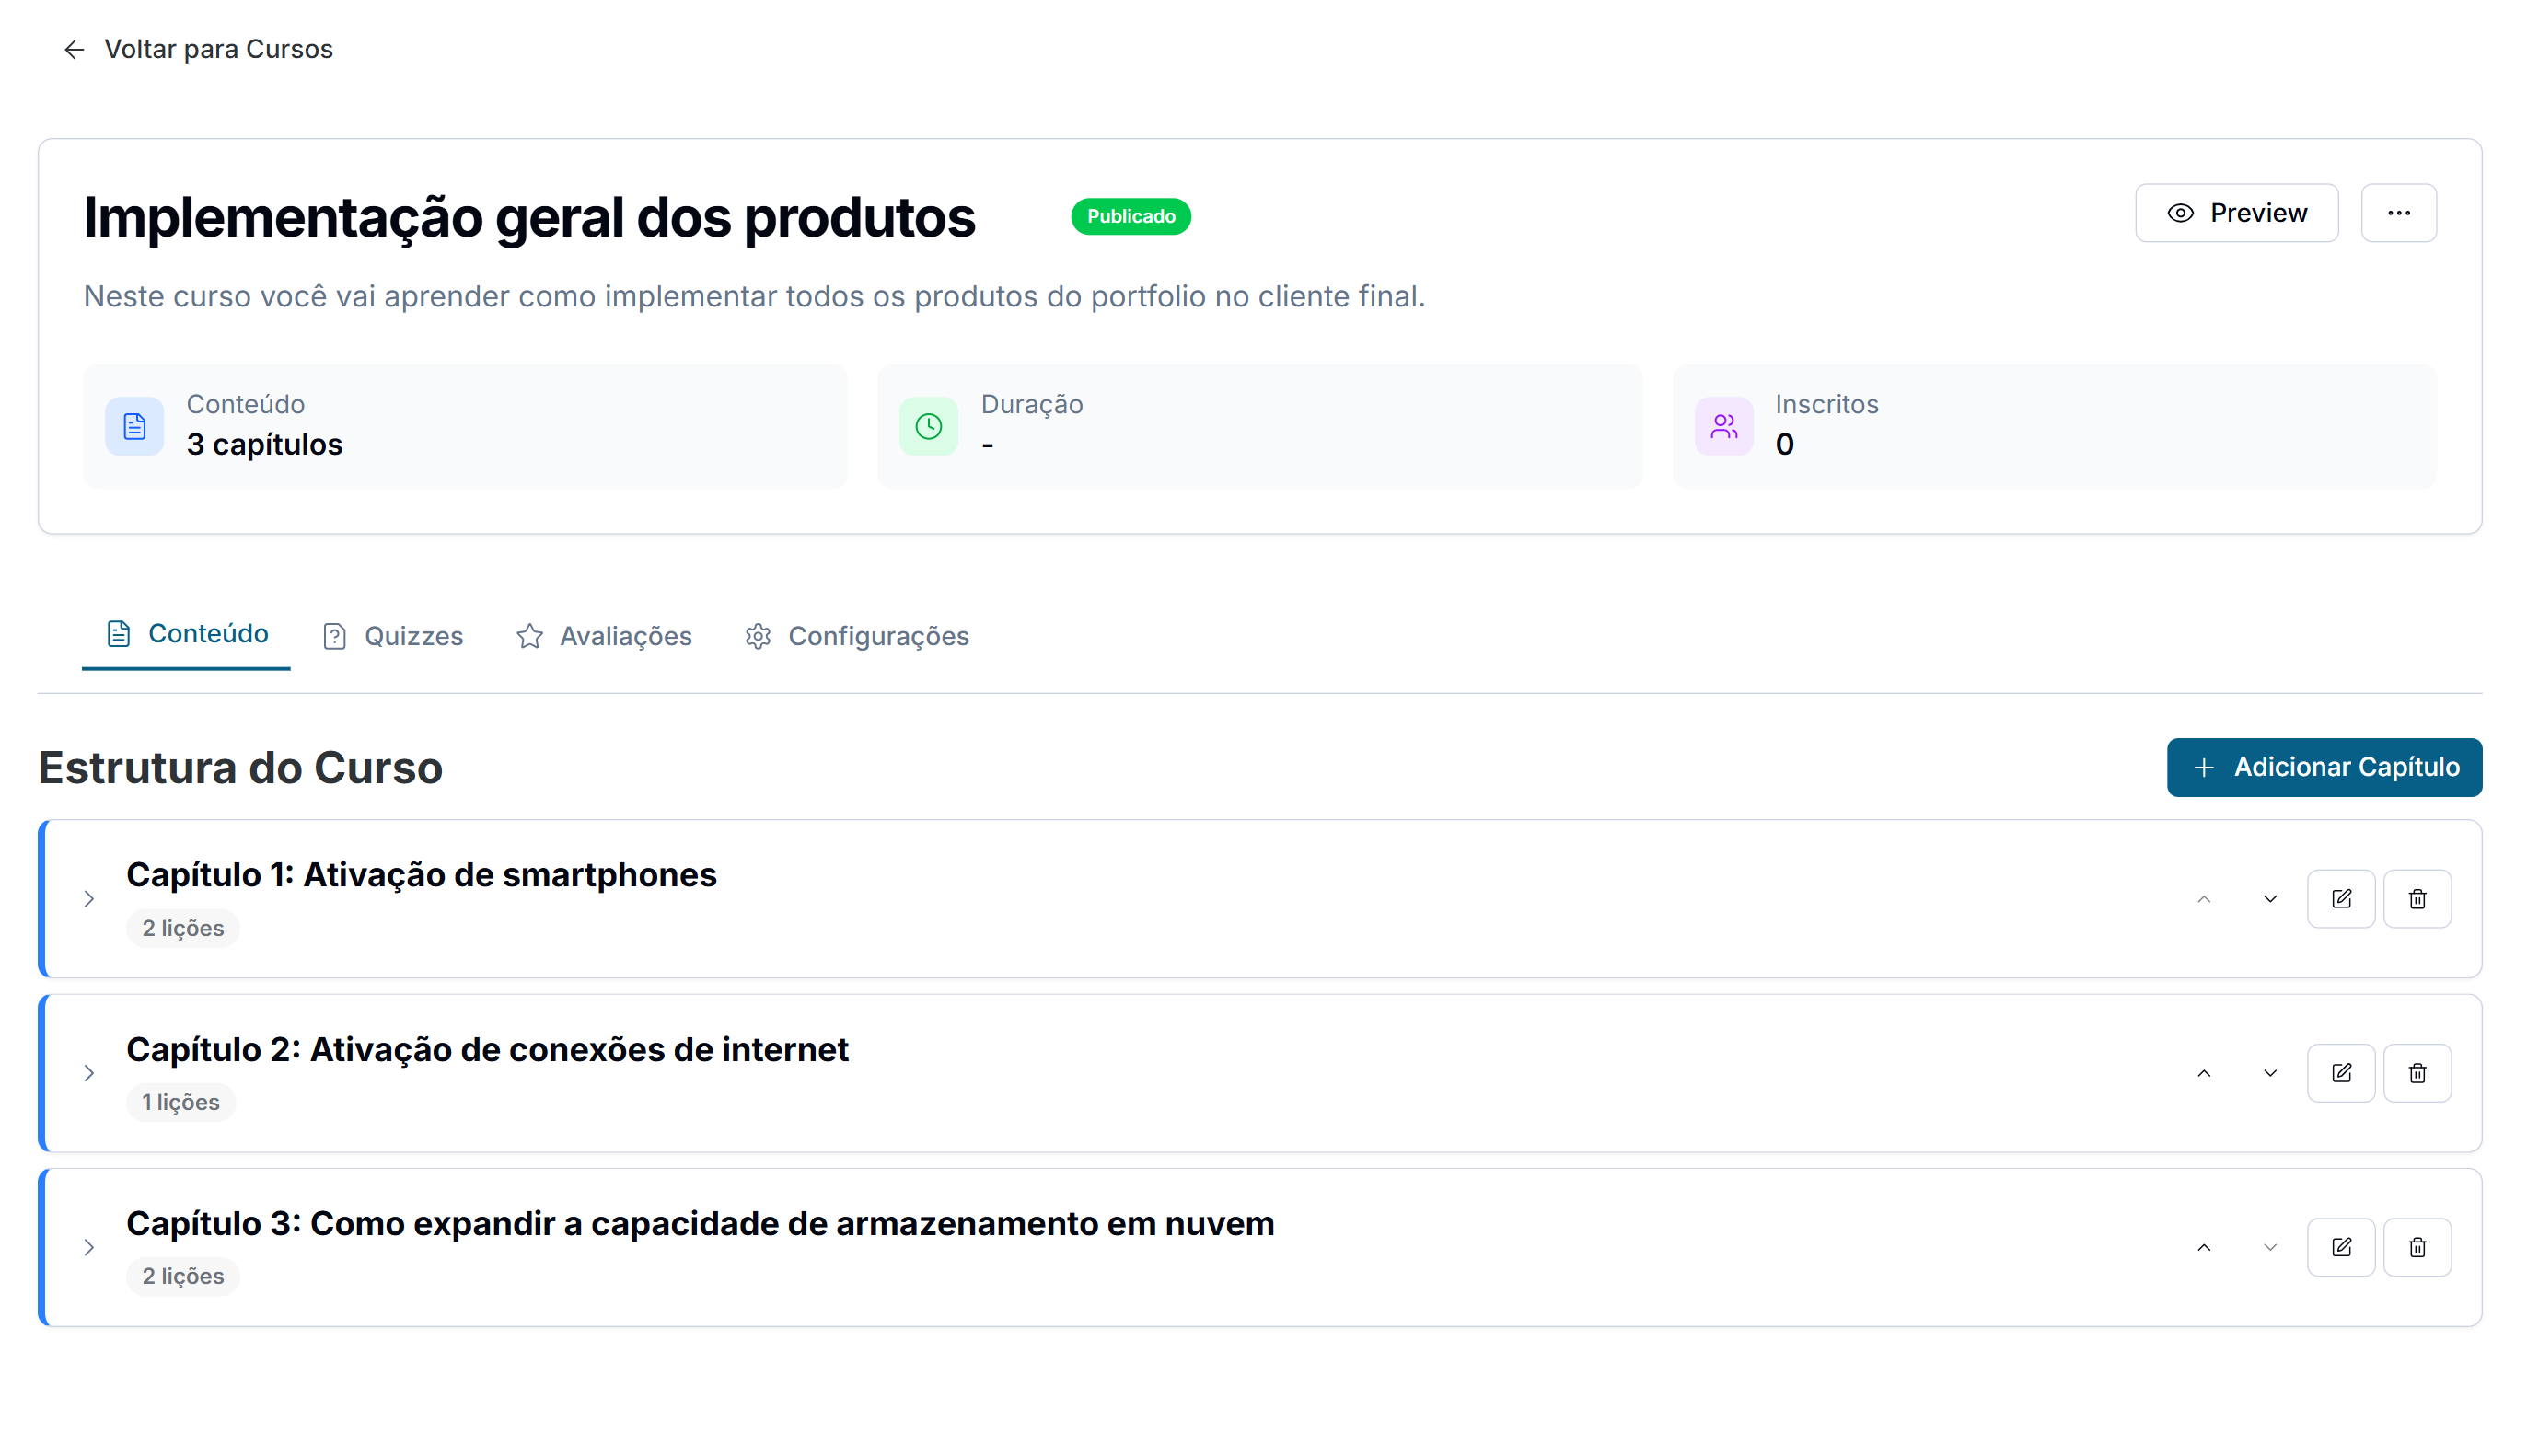Switch to the Quizzes tab
The image size is (2527, 1456).
[x=393, y=636]
